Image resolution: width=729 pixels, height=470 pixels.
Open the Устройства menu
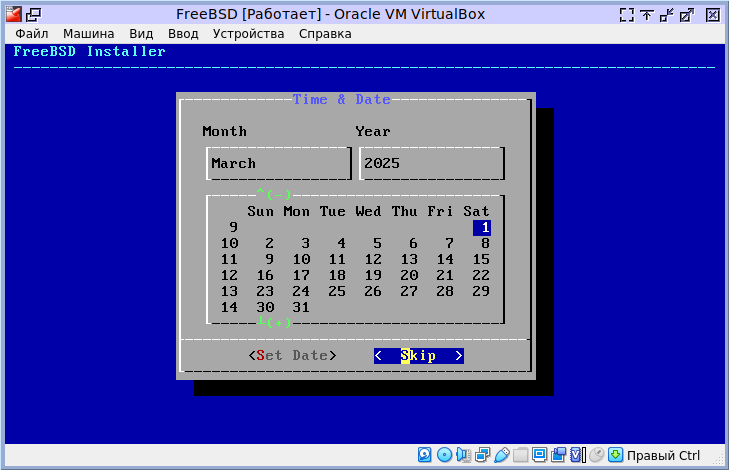click(248, 34)
